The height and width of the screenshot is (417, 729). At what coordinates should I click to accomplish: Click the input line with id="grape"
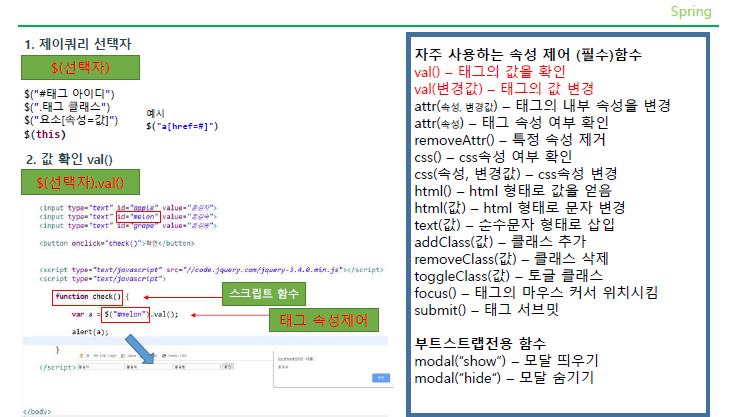[128, 225]
